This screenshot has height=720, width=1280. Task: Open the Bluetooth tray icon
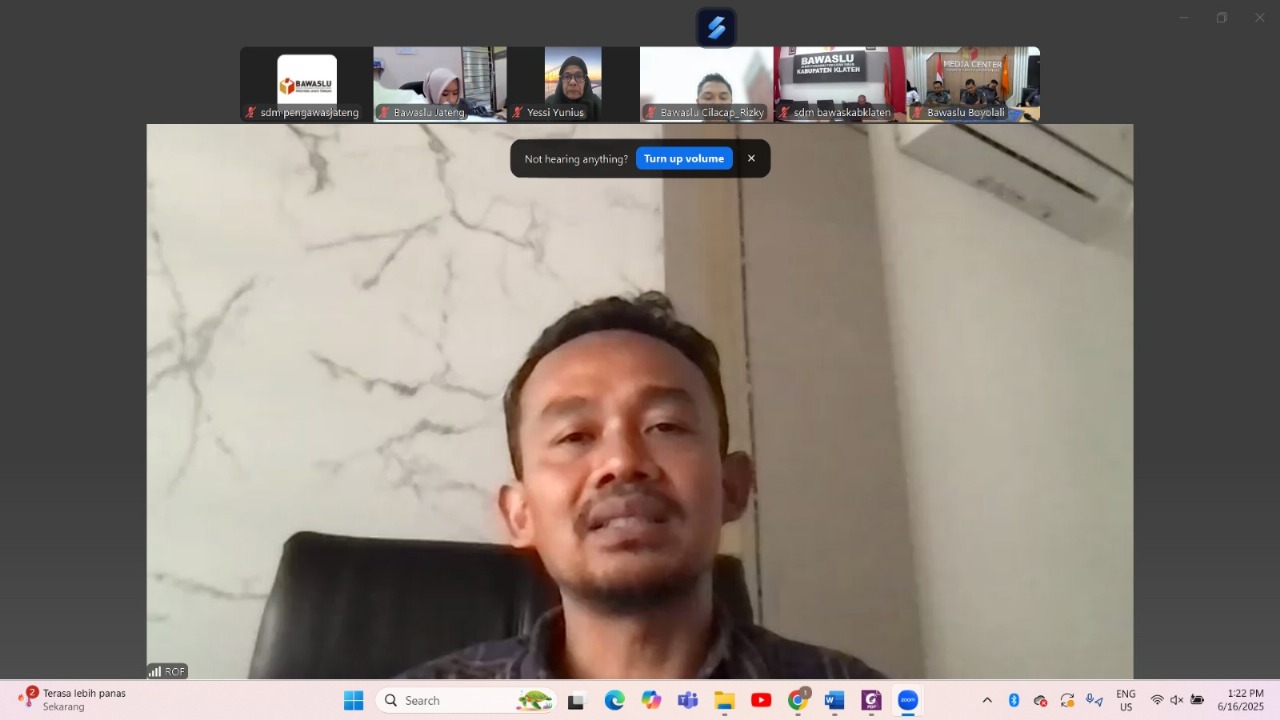click(1013, 701)
